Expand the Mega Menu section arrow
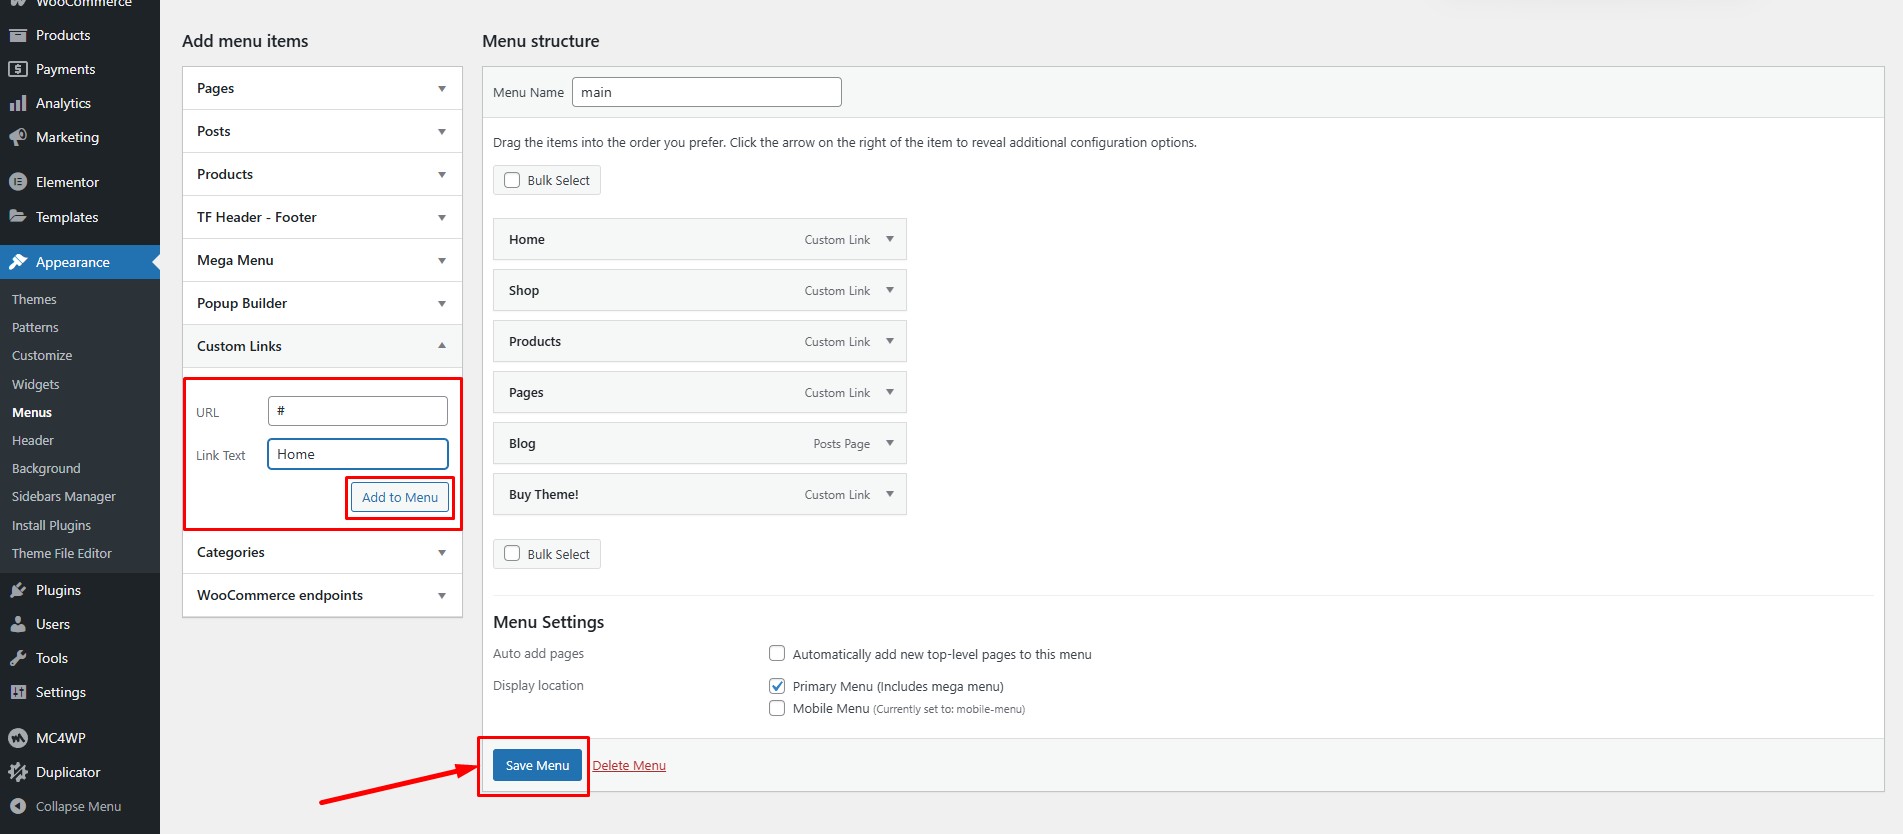1903x834 pixels. pos(442,261)
